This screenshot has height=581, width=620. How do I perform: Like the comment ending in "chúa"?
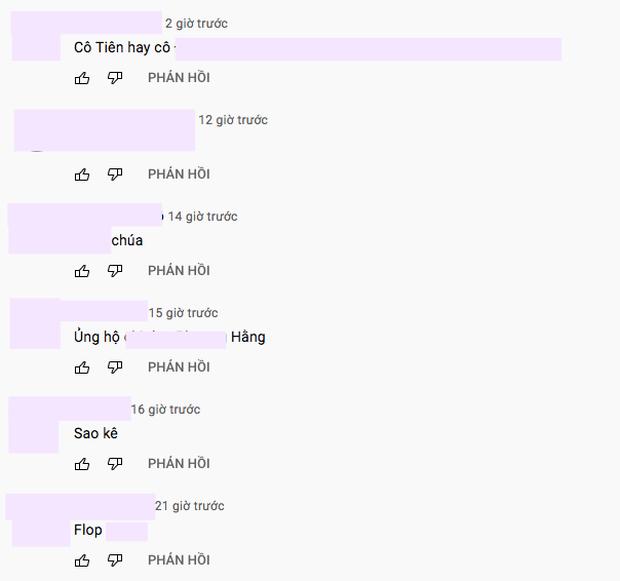click(x=82, y=271)
